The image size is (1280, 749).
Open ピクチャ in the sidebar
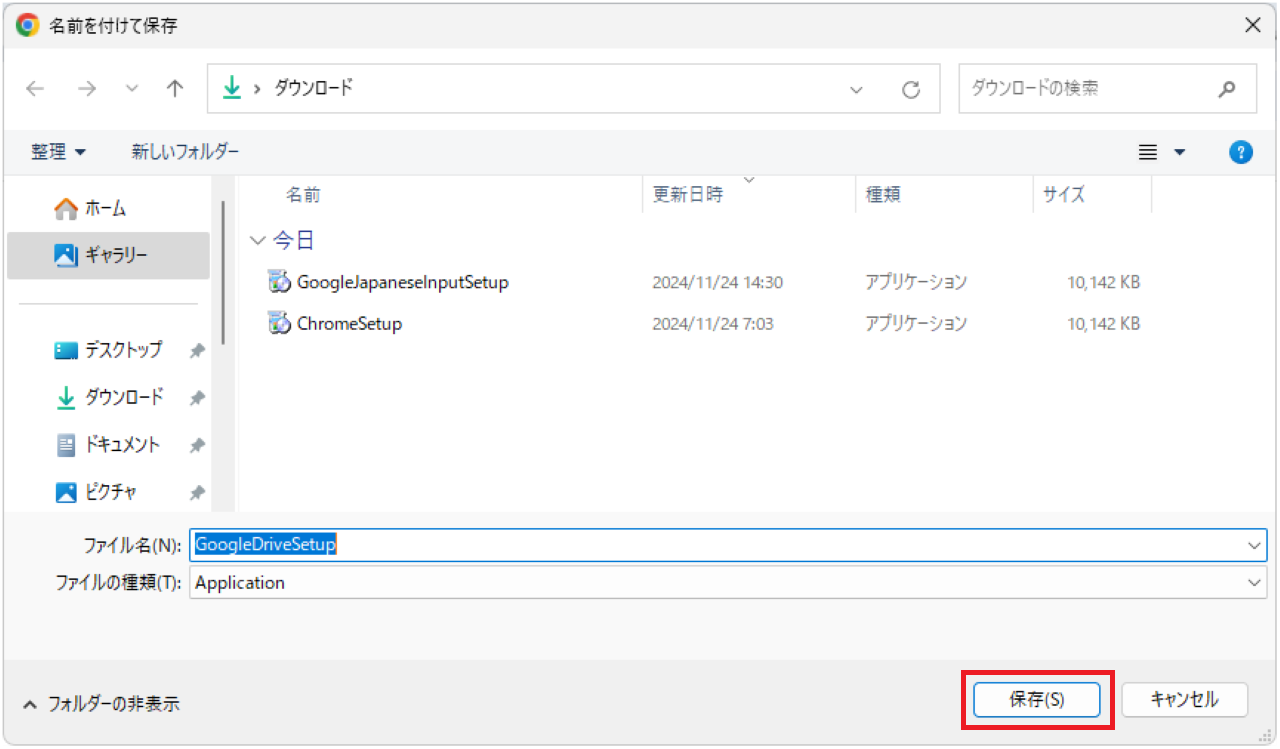tap(108, 492)
